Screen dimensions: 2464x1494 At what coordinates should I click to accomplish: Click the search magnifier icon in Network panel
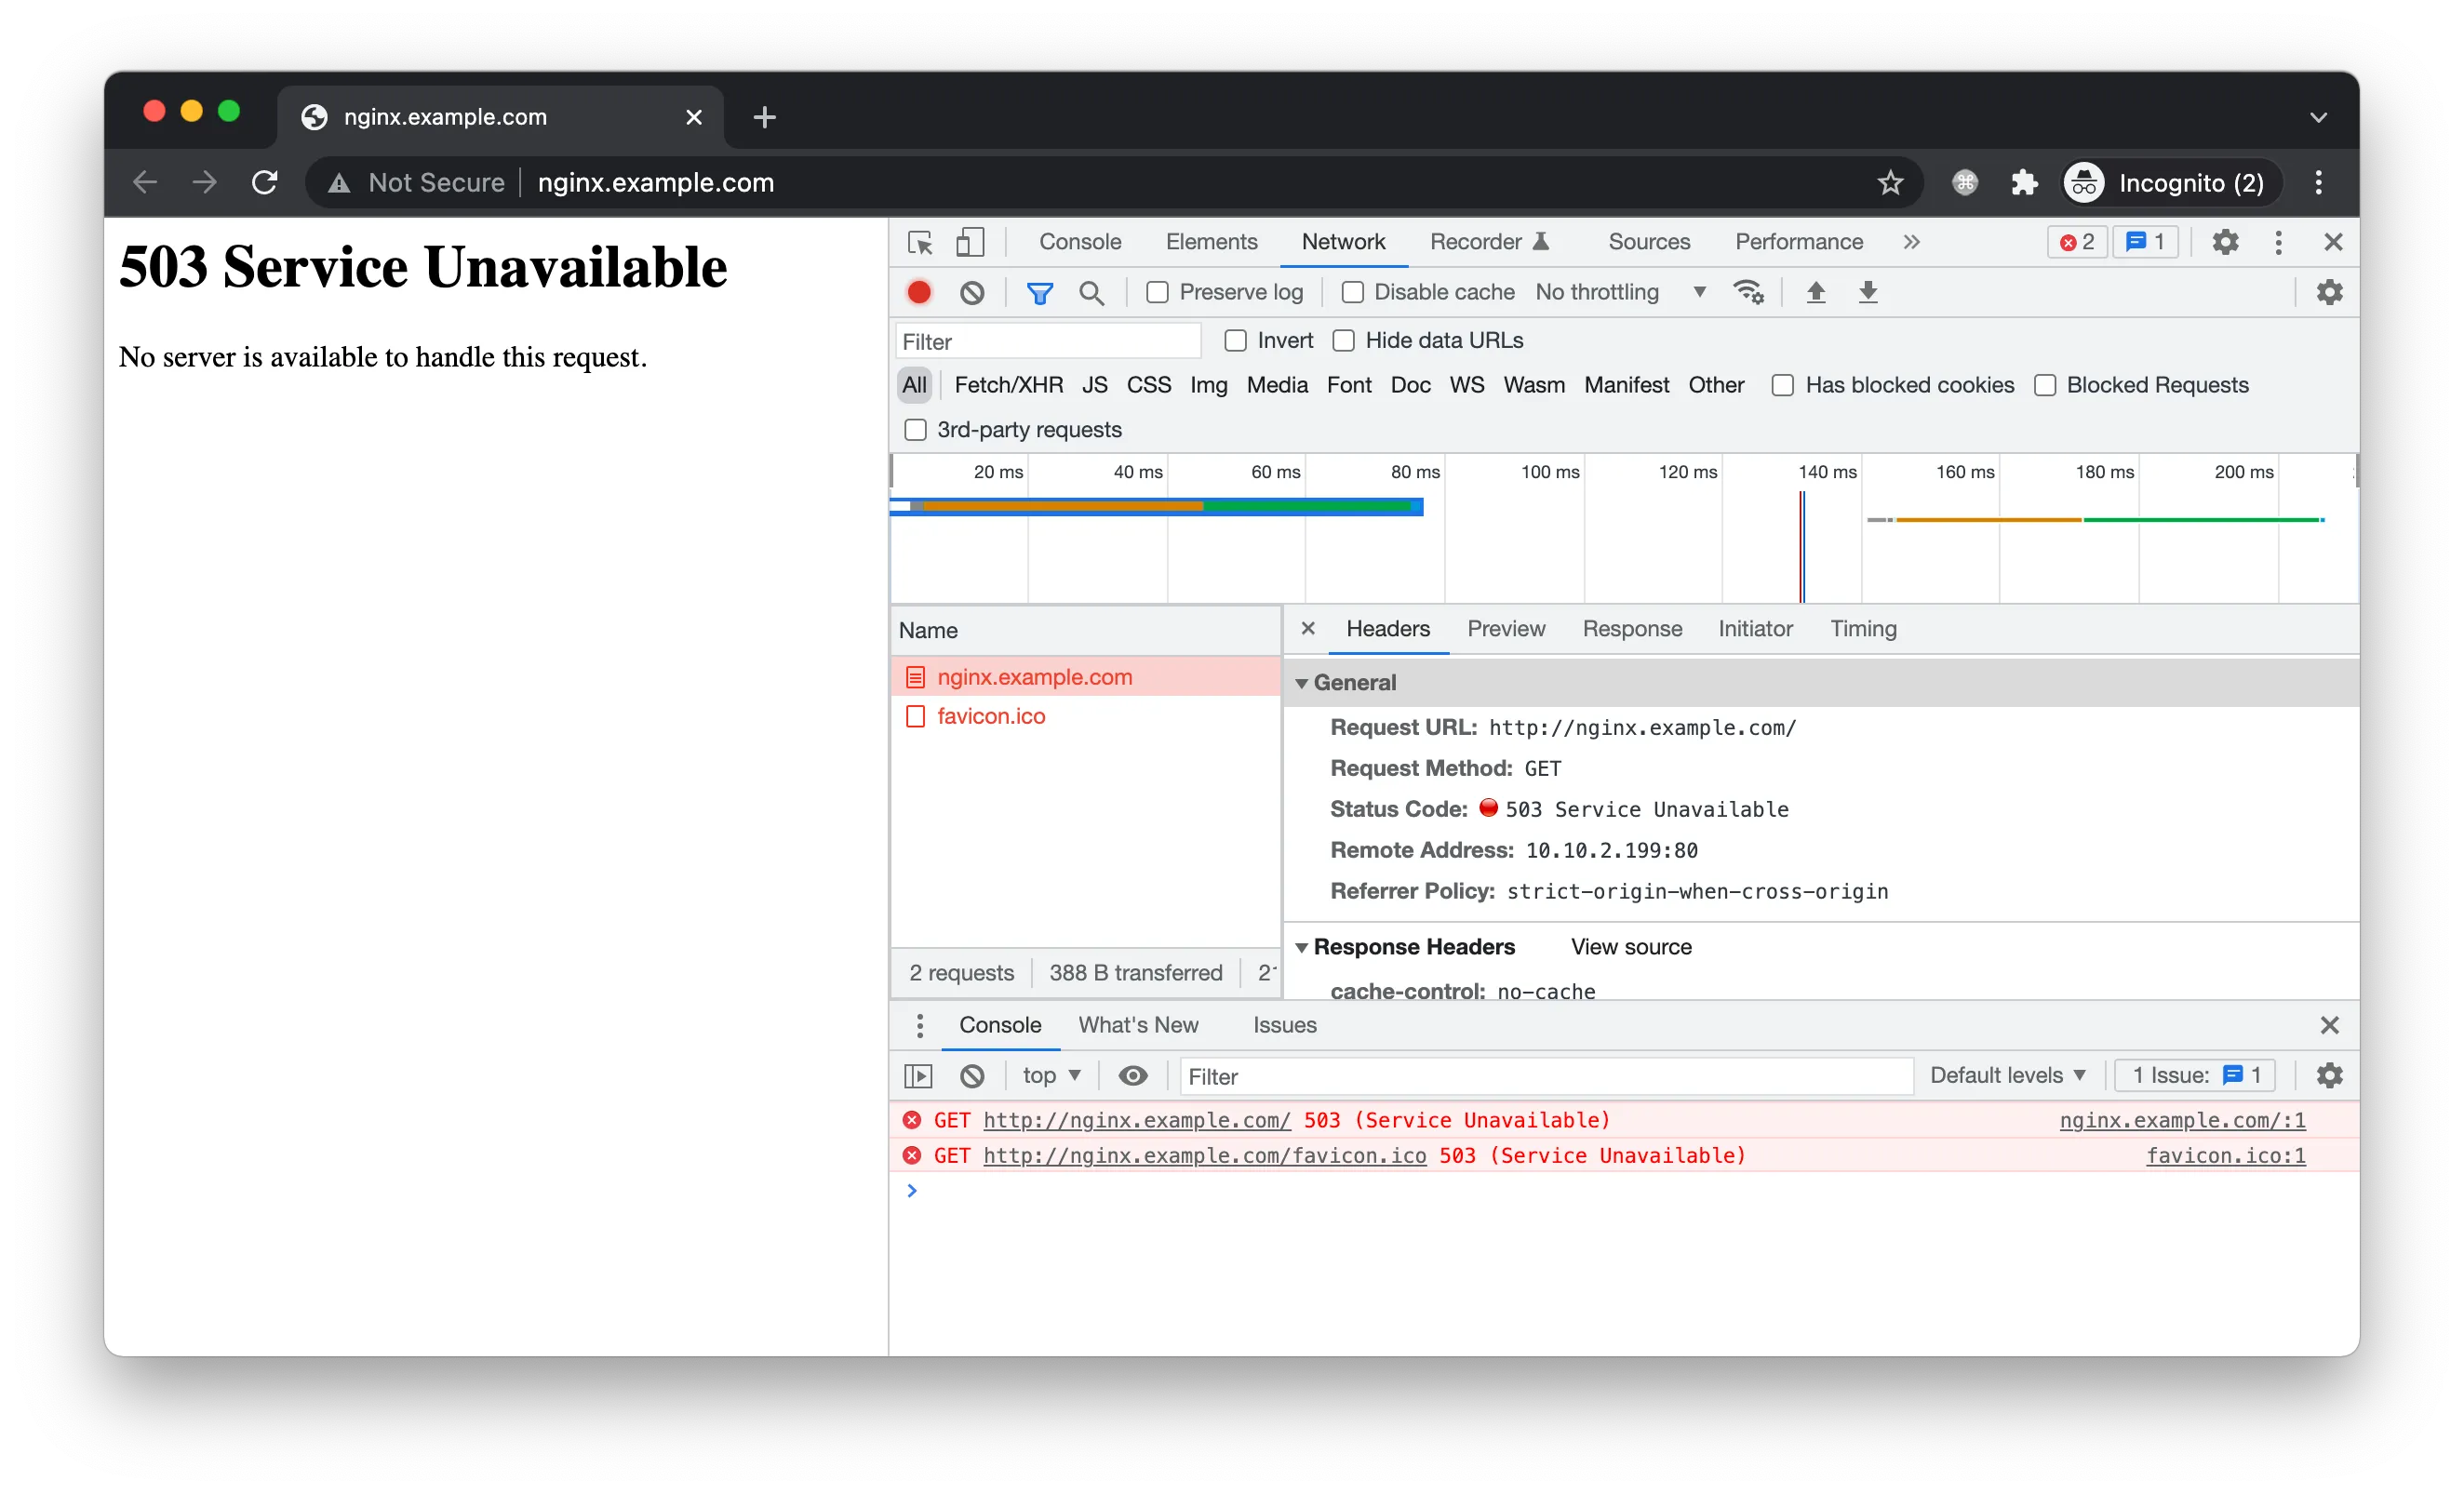coord(1093,290)
